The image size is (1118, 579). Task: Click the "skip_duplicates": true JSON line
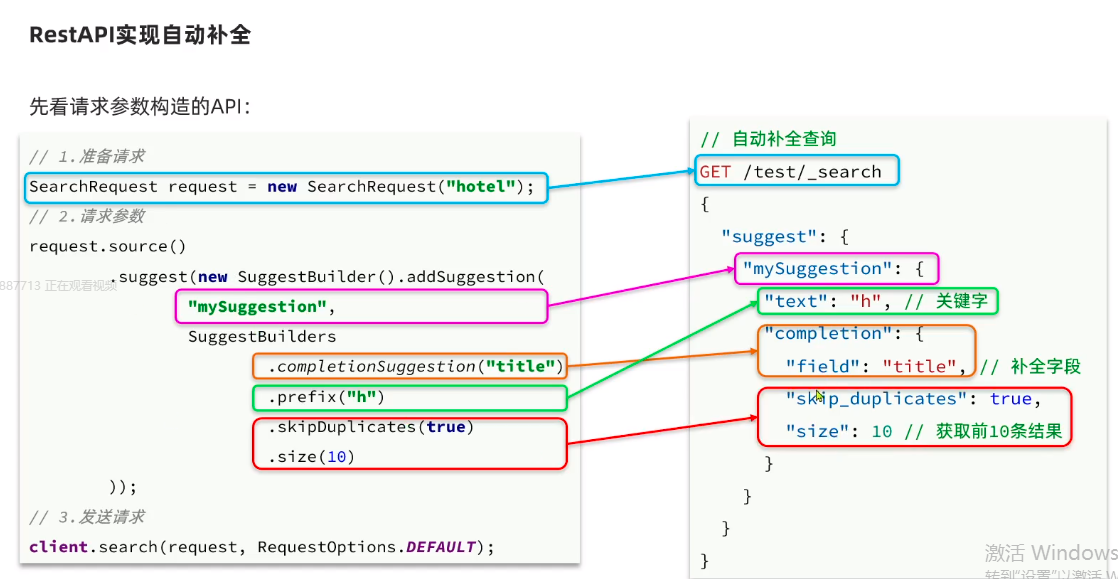pyautogui.click(x=913, y=399)
